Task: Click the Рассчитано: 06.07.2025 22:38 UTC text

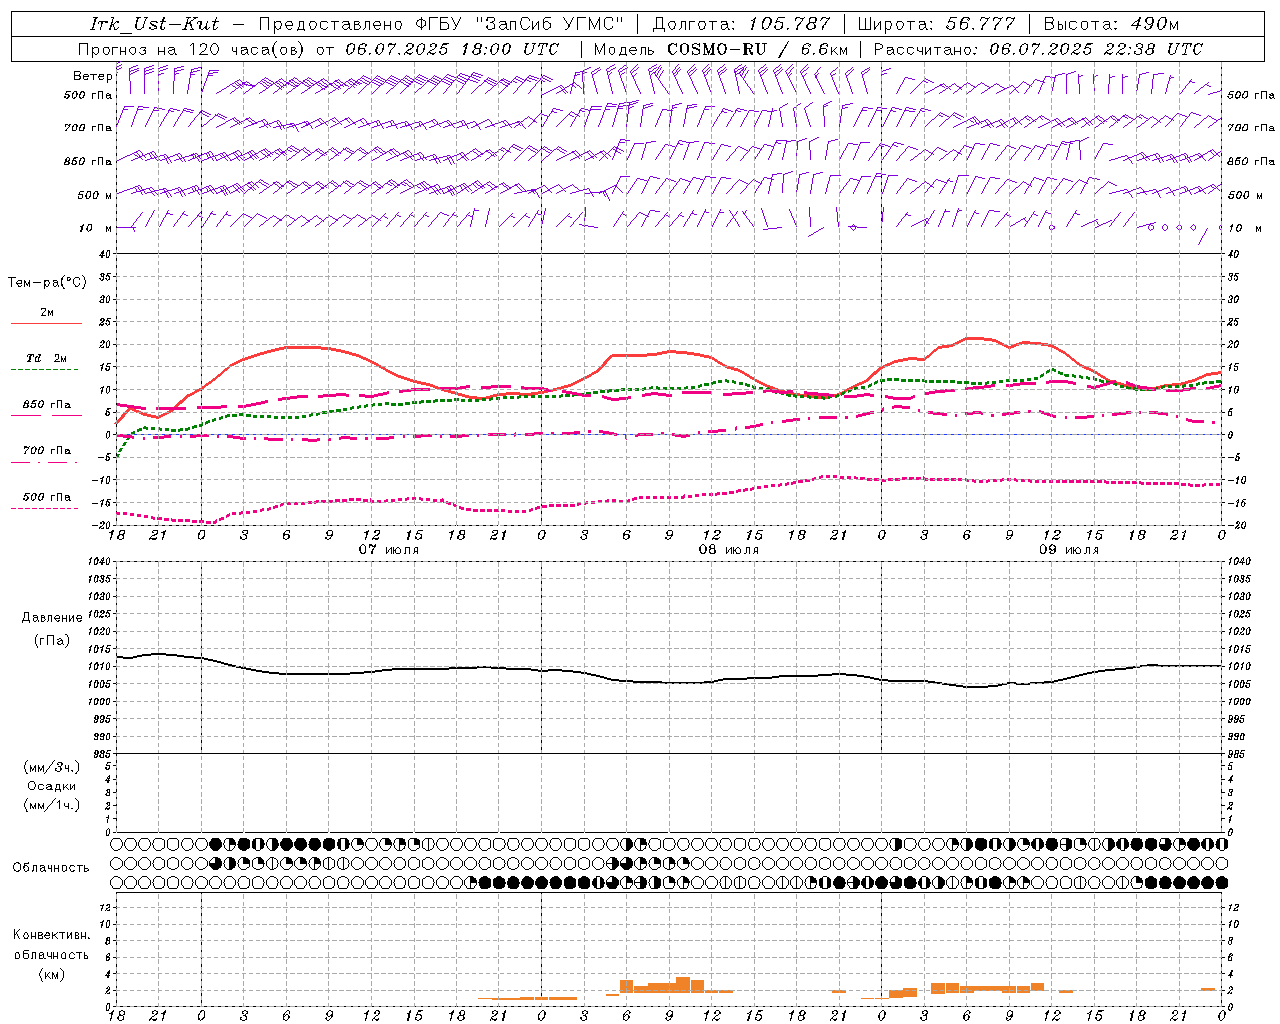Action: pyautogui.click(x=1038, y=49)
